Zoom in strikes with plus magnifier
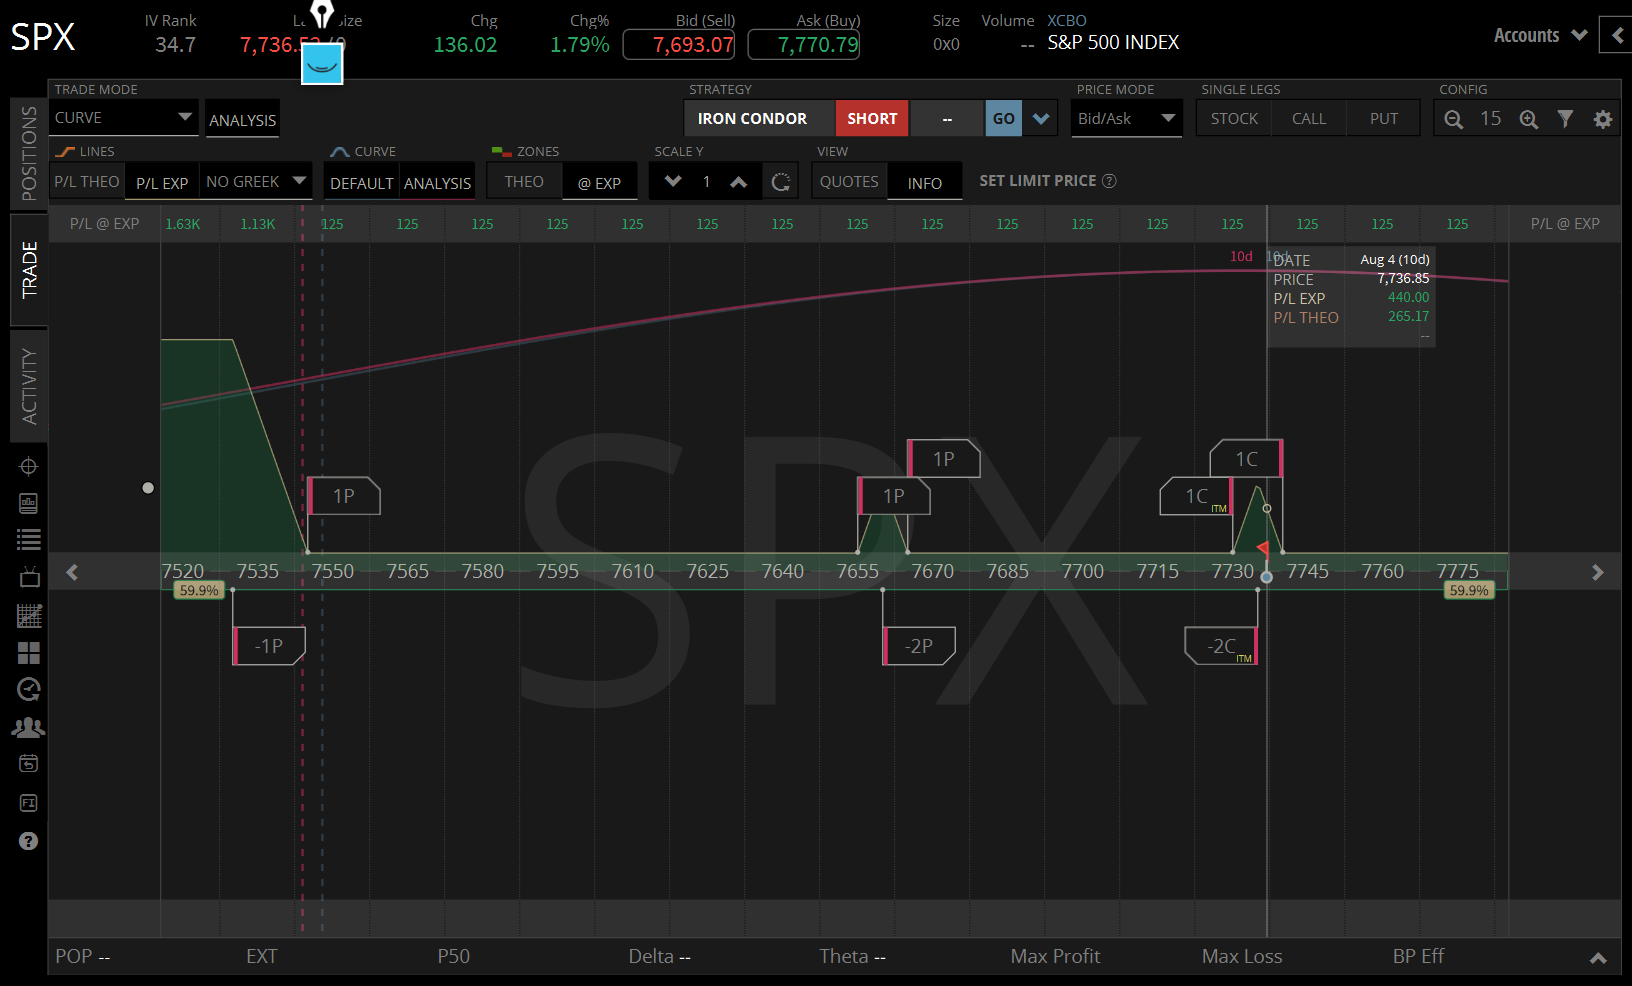Viewport: 1632px width, 986px height. (1529, 119)
